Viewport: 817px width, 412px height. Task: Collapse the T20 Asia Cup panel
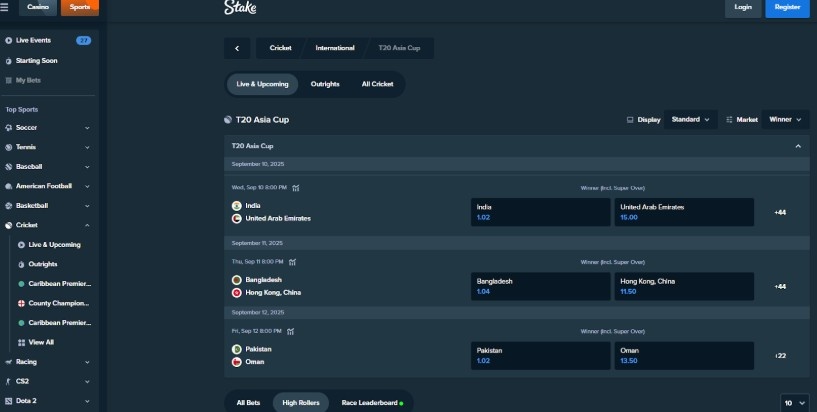pos(798,146)
